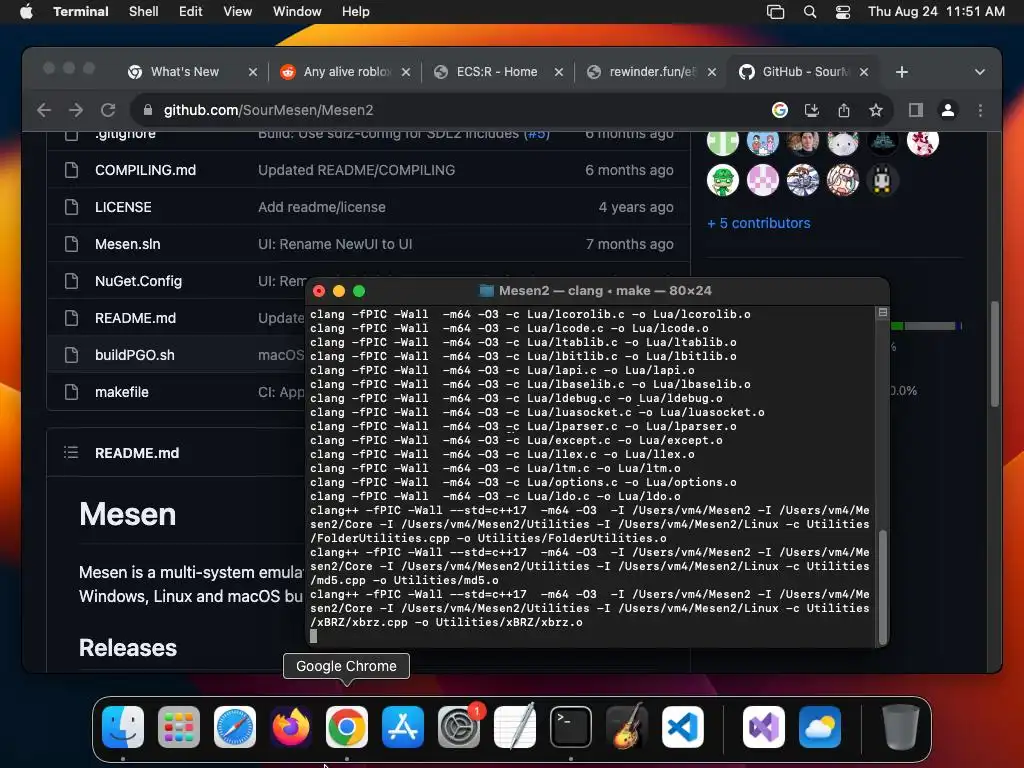Open the Window menu

click(x=297, y=12)
